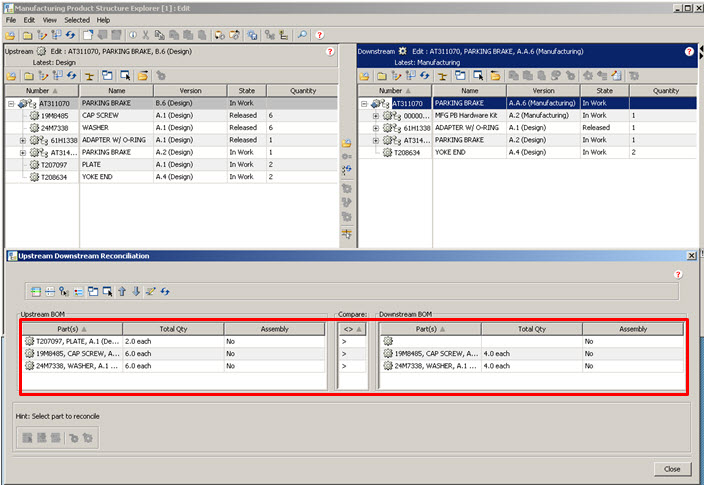Click the Upstream BOM Assembly column header
This screenshot has height=485, width=704.
pos(274,329)
